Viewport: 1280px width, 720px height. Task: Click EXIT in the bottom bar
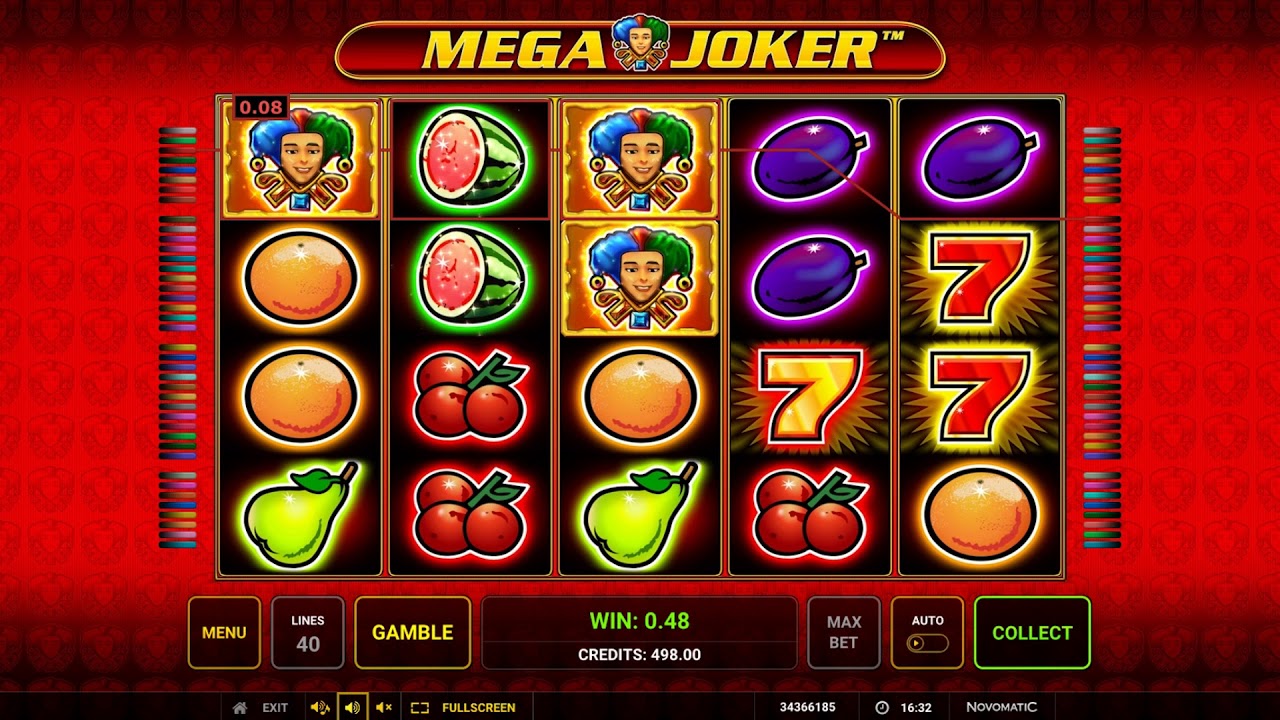[x=275, y=707]
